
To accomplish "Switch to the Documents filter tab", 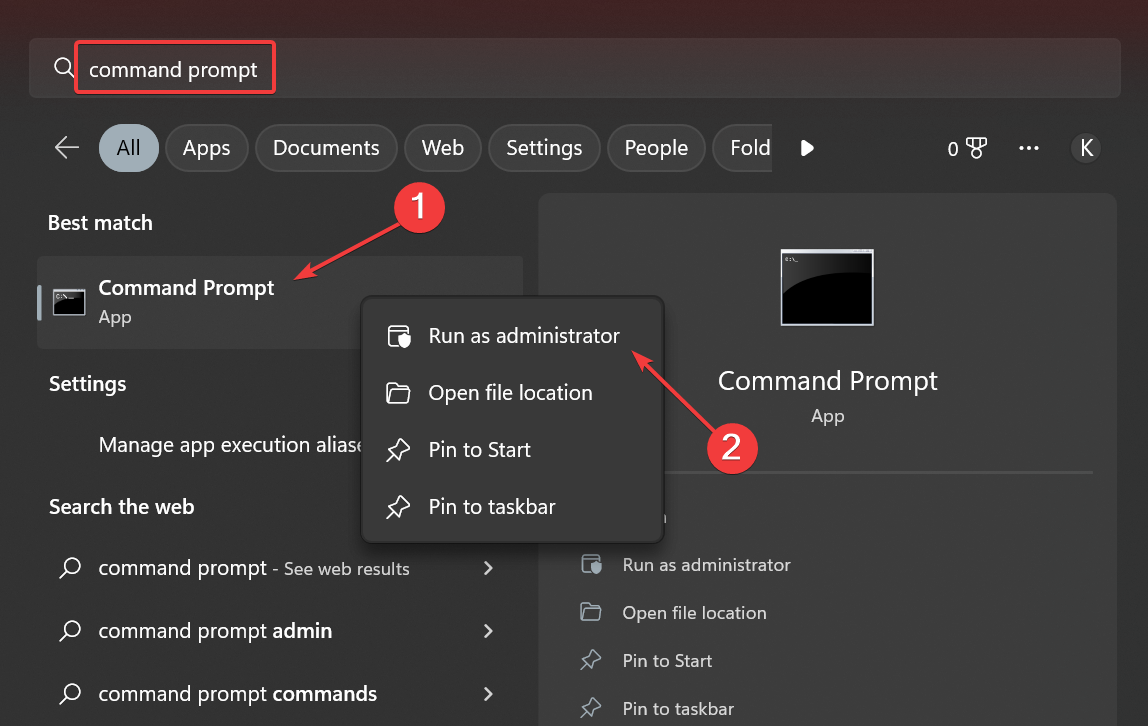I will [x=326, y=148].
